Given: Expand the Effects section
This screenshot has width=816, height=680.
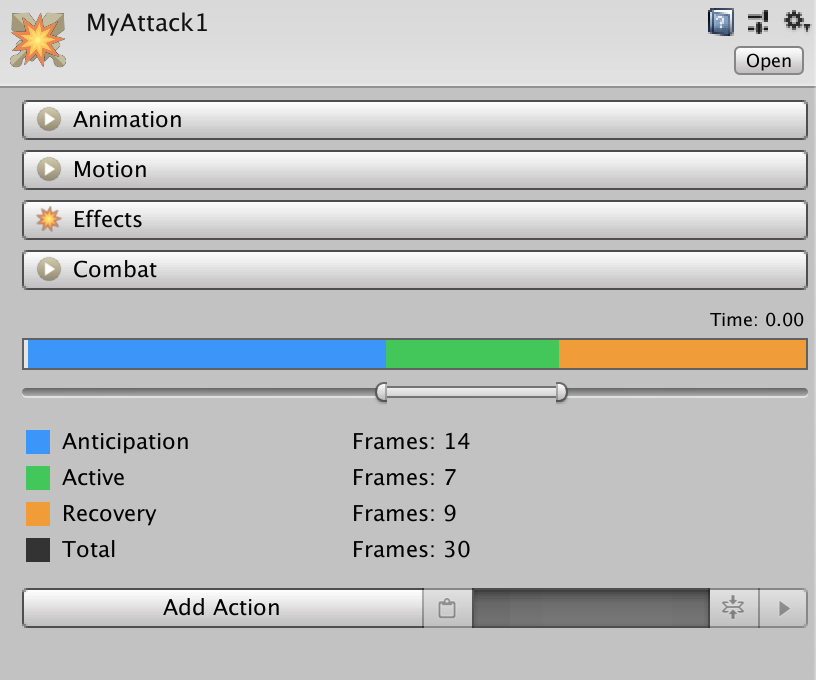Looking at the screenshot, I should point(415,220).
